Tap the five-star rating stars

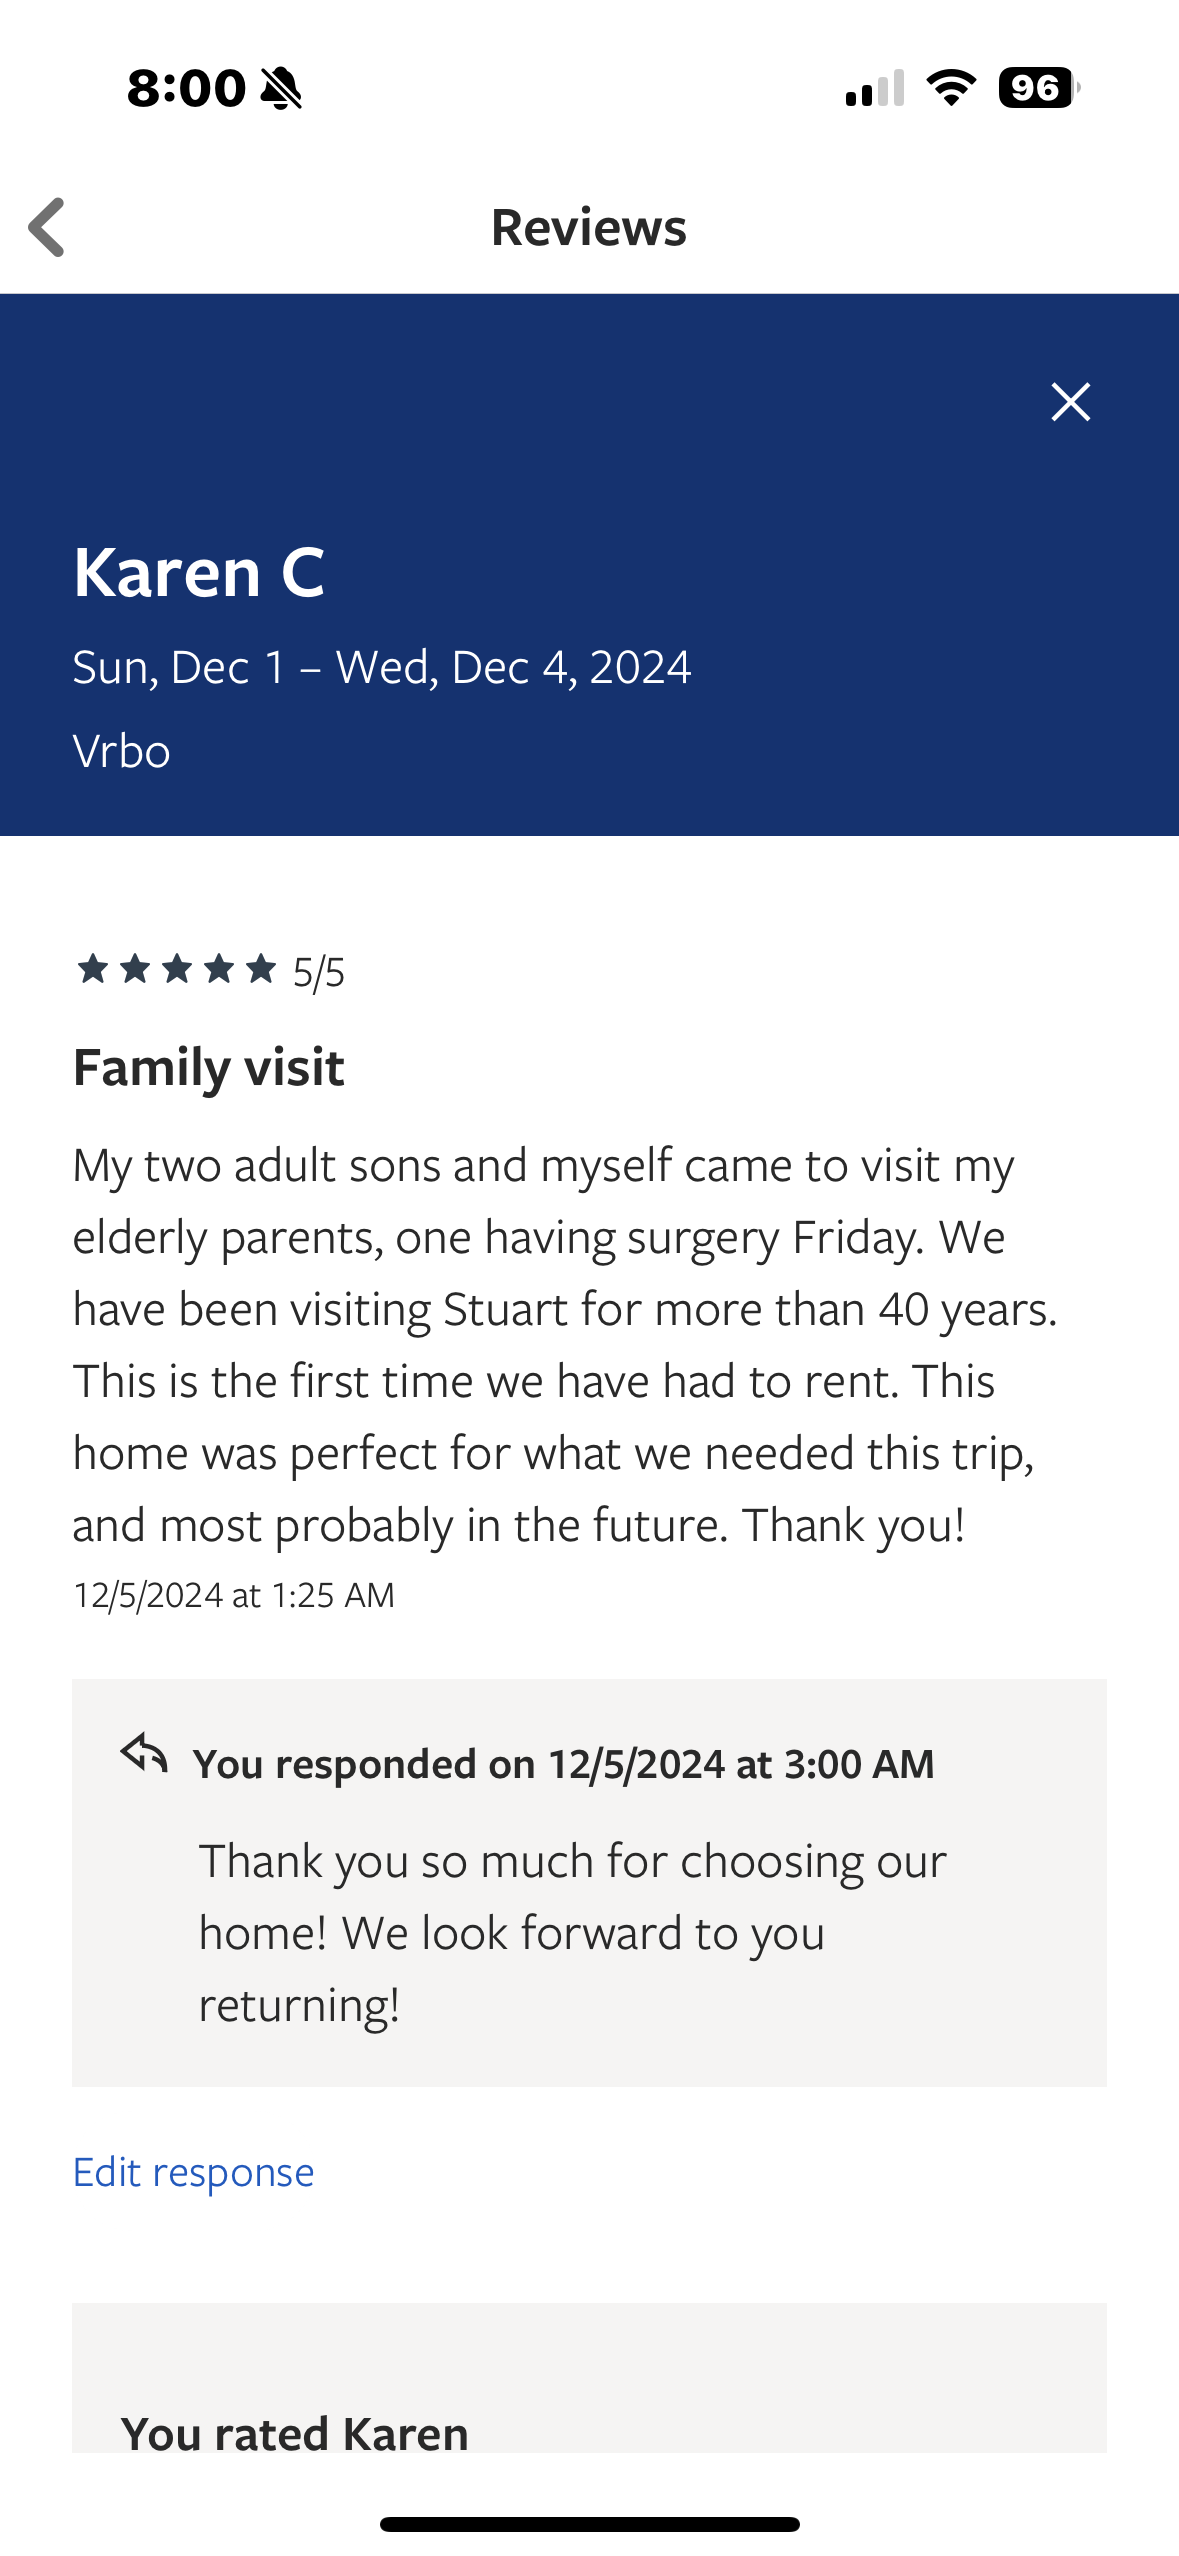tap(177, 969)
